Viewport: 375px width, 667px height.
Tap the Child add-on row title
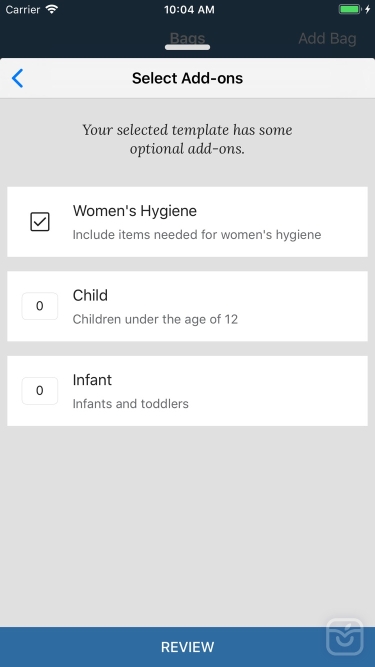click(x=90, y=295)
